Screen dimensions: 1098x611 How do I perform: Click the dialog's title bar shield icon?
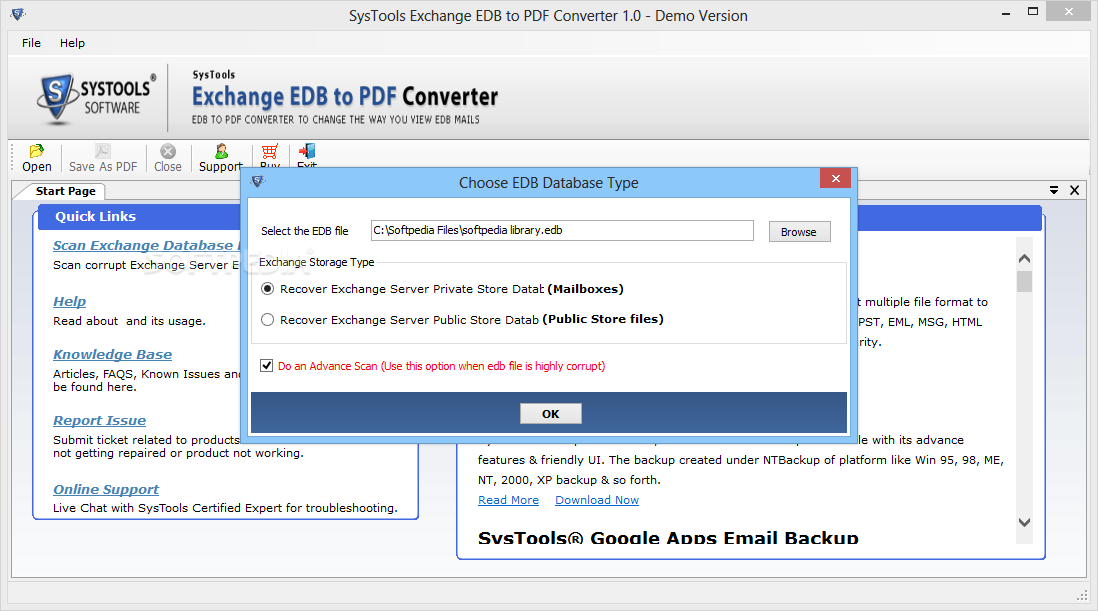point(258,181)
